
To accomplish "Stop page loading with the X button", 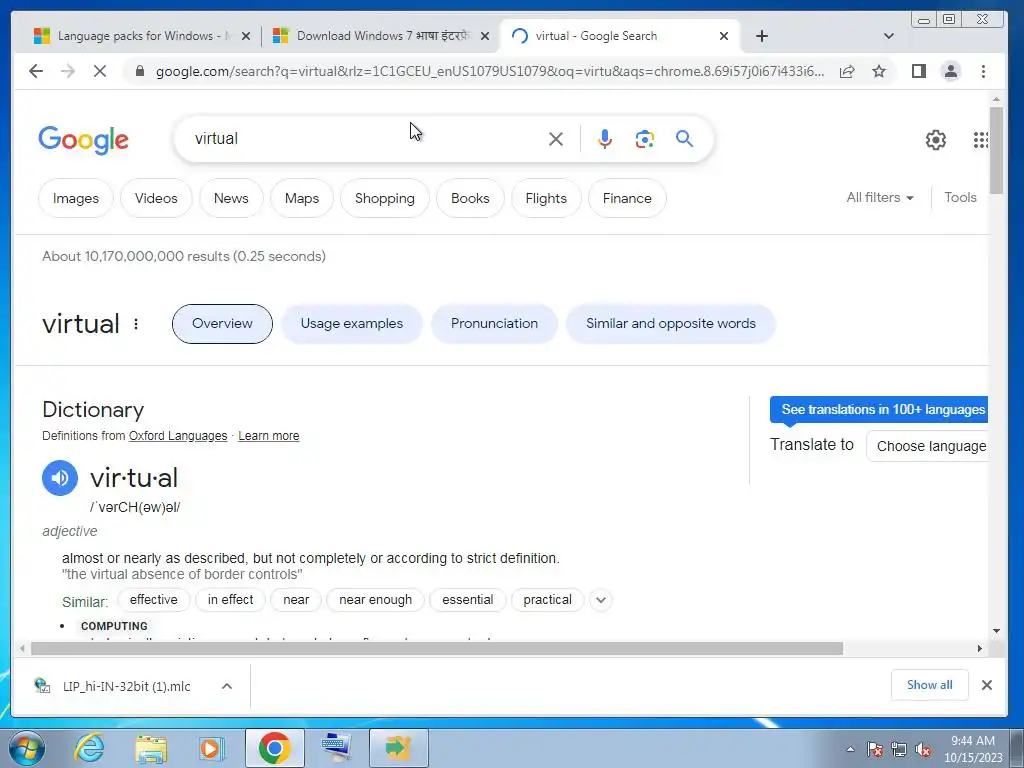I will click(100, 71).
